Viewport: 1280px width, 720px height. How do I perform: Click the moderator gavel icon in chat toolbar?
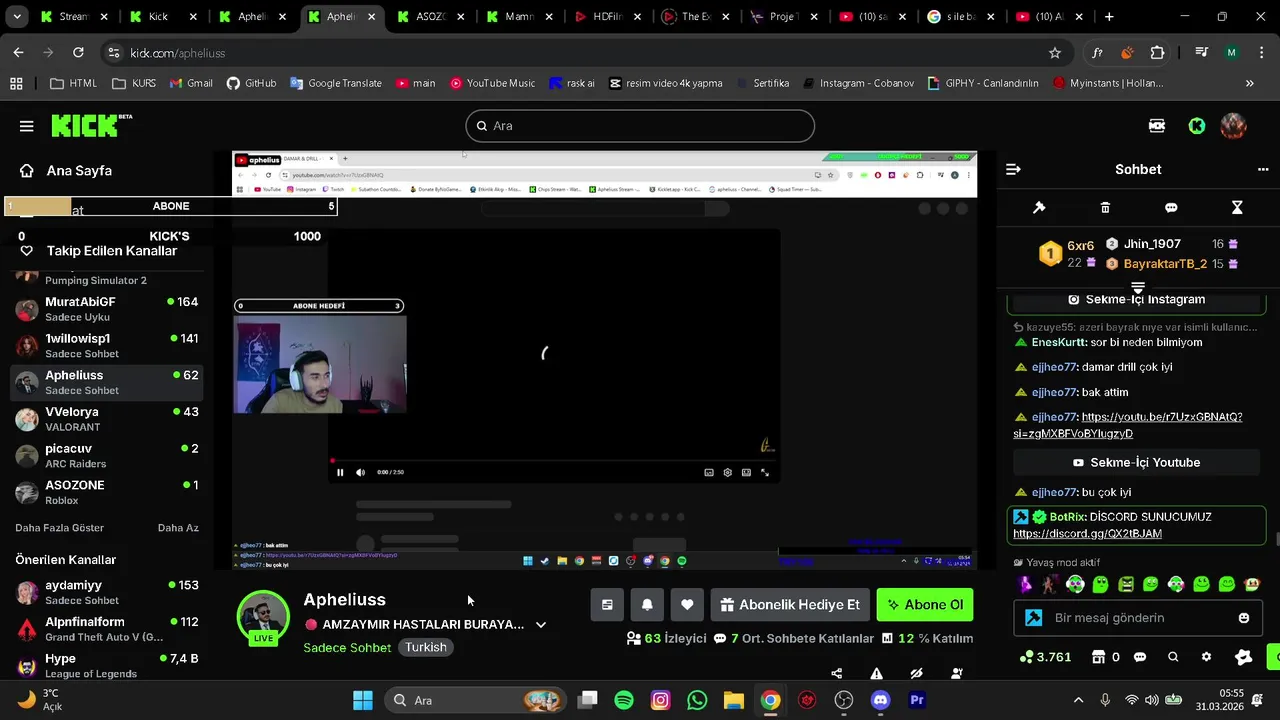1039,207
